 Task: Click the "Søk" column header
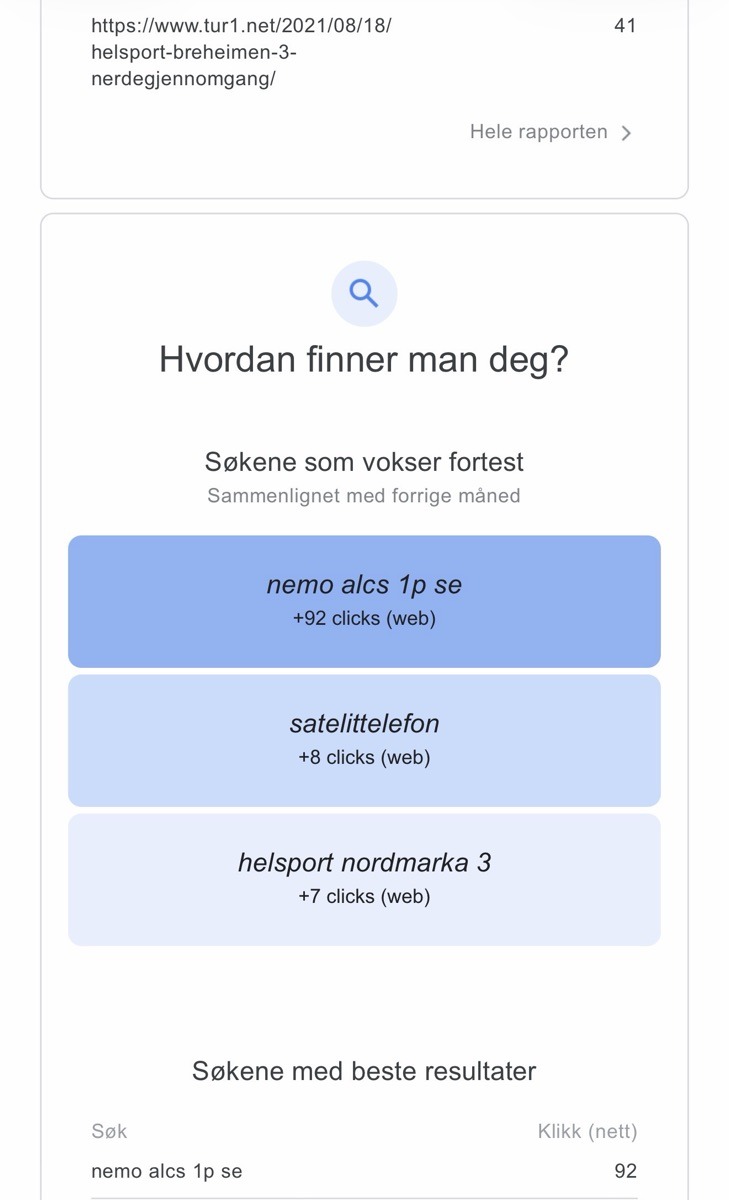pyautogui.click(x=109, y=1132)
